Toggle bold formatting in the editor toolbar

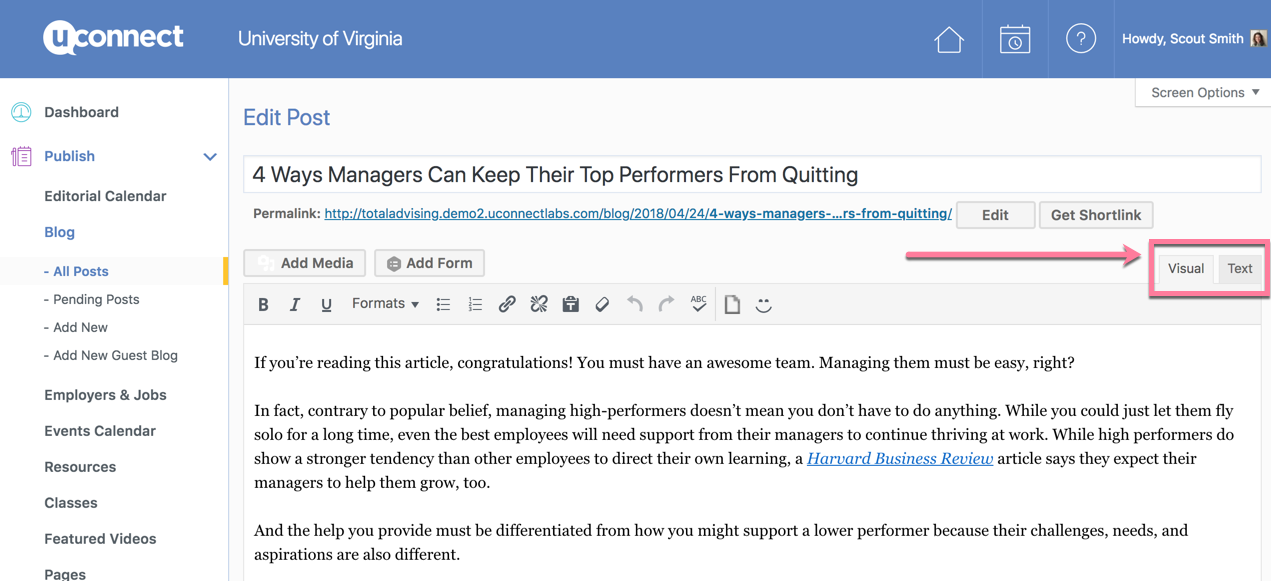click(x=263, y=305)
